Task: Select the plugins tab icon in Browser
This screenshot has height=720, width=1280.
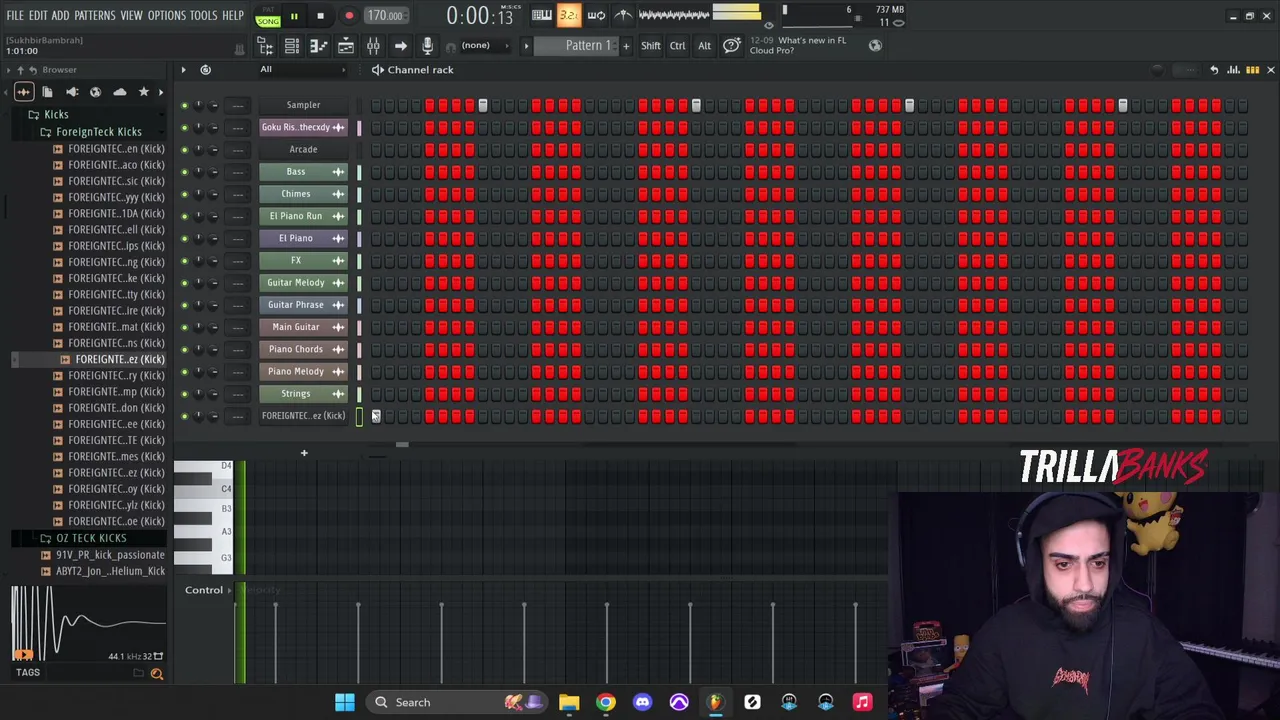Action: tap(71, 92)
